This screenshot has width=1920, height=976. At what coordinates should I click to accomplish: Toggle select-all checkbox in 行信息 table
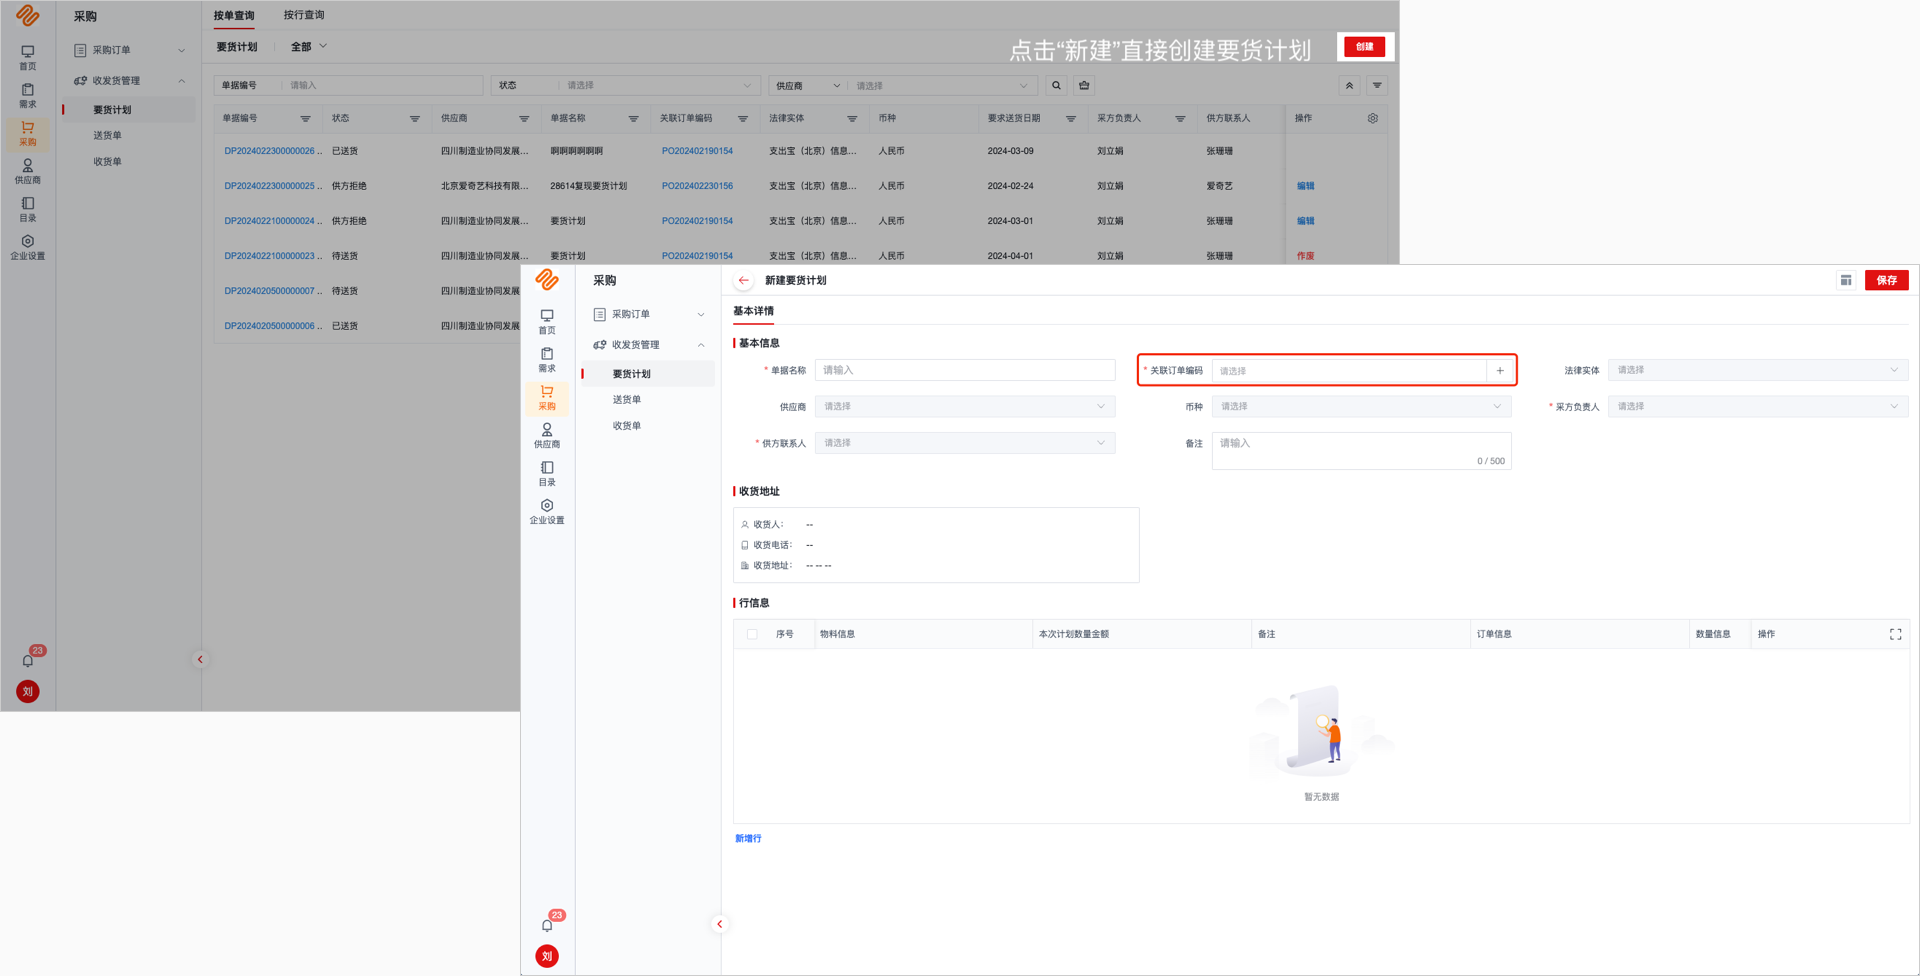tap(752, 634)
